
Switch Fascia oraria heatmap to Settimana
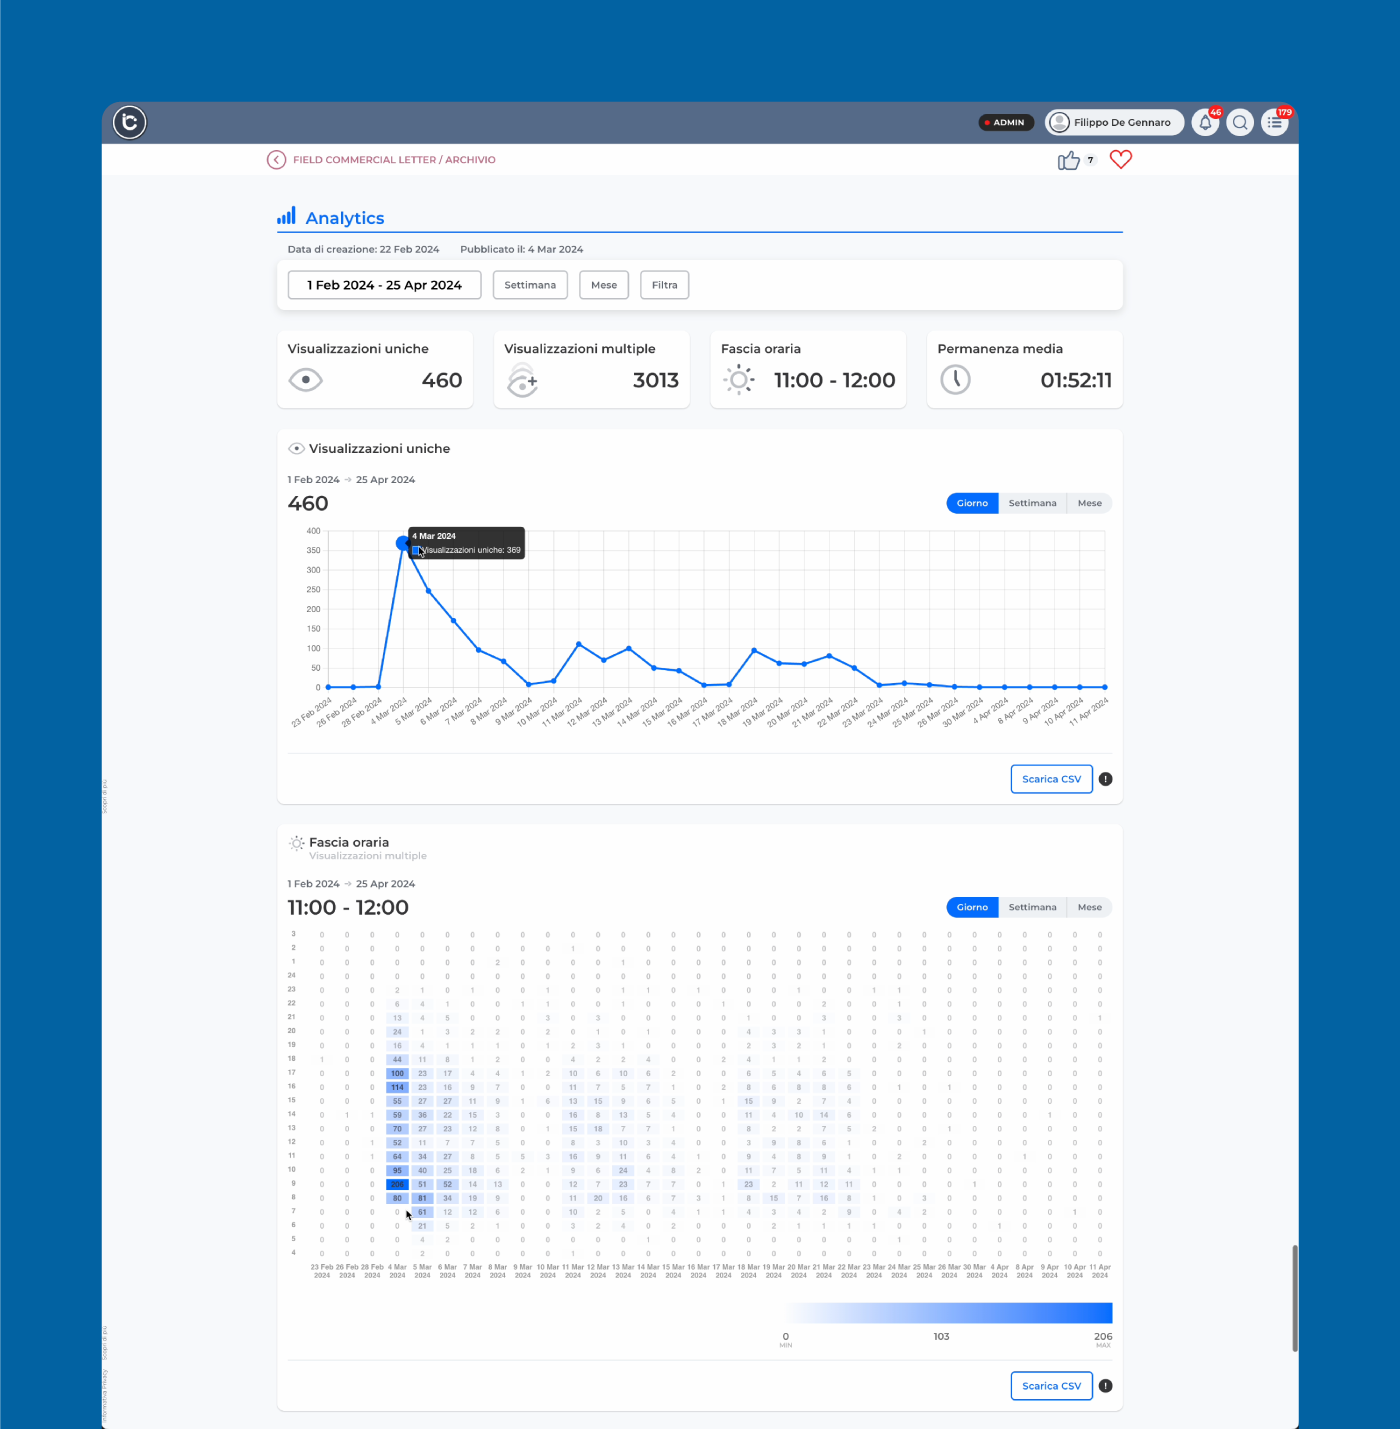click(1032, 907)
